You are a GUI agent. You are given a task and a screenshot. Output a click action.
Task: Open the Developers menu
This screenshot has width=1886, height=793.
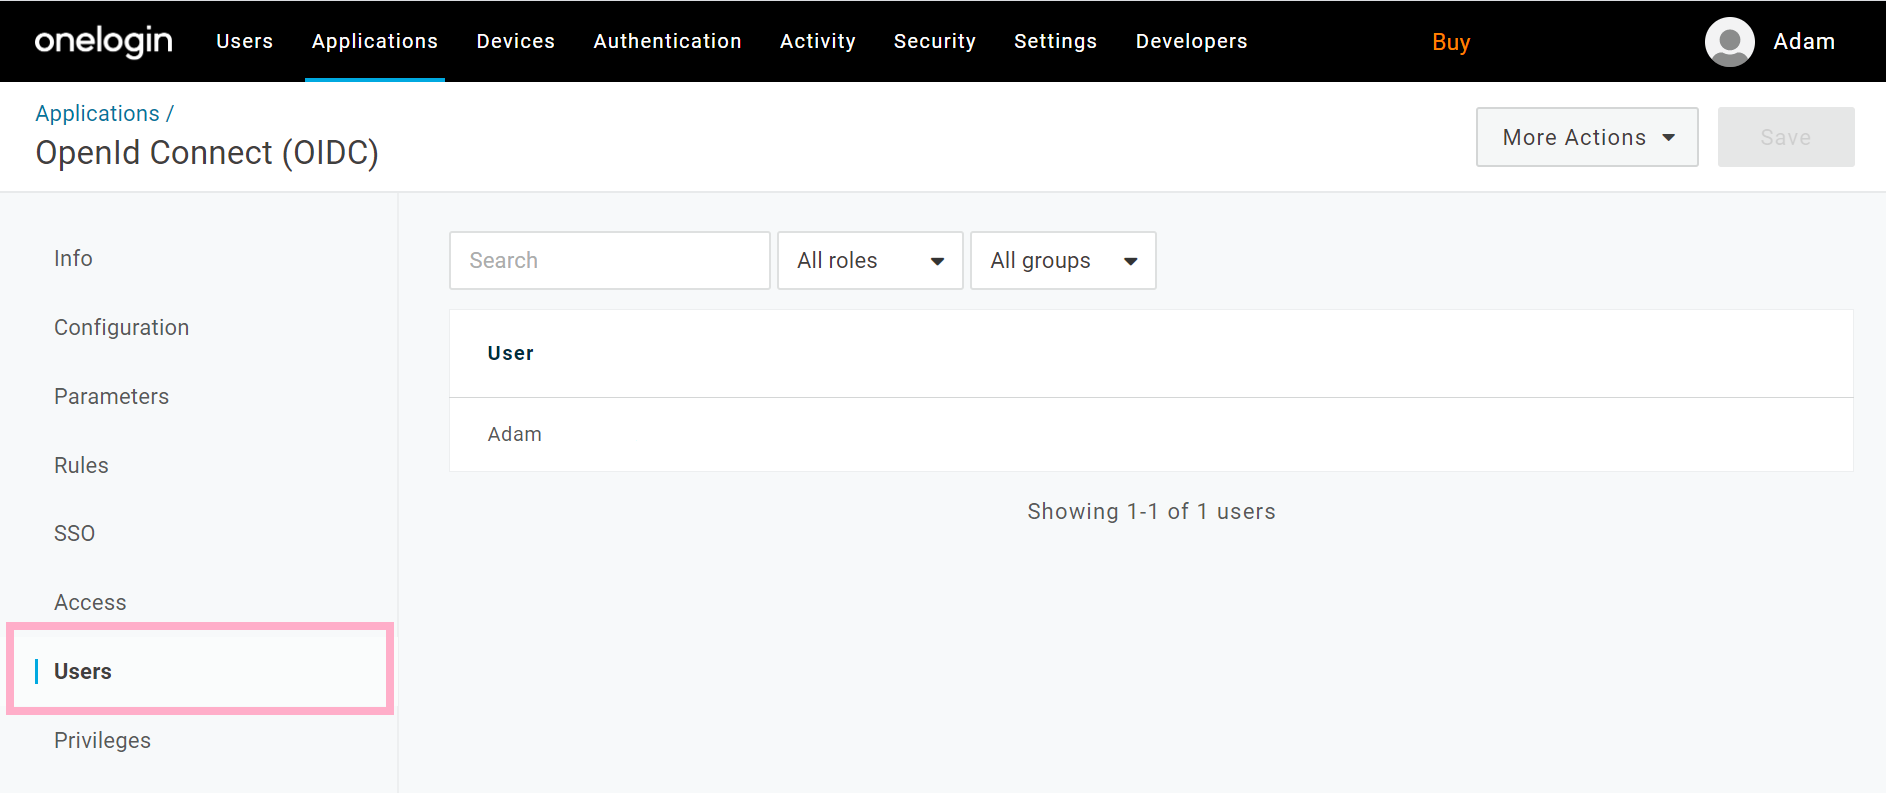tap(1192, 41)
